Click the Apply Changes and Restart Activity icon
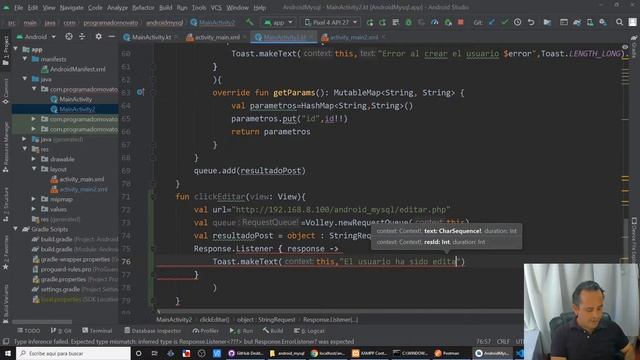The height and width of the screenshot is (360, 640). (370, 22)
